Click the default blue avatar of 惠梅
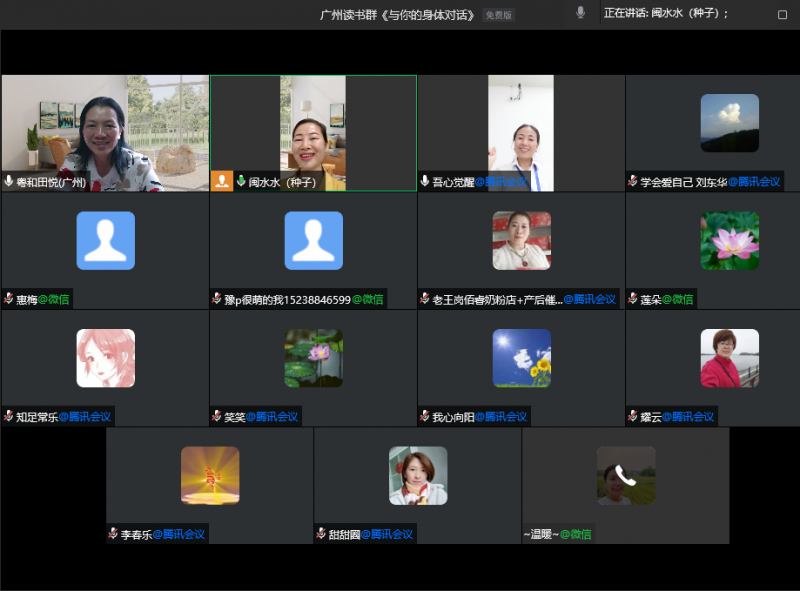Viewport: 800px width, 591px height. pos(105,240)
